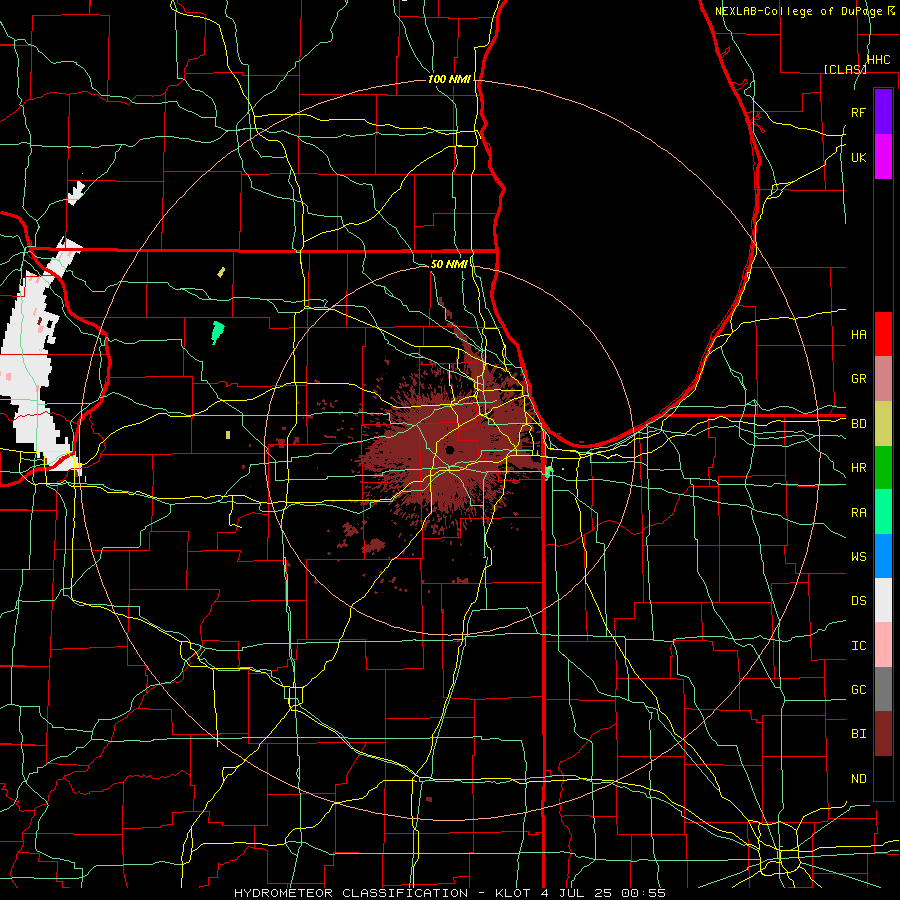Click the blue WS legend color block
The height and width of the screenshot is (900, 900).
[x=883, y=556]
